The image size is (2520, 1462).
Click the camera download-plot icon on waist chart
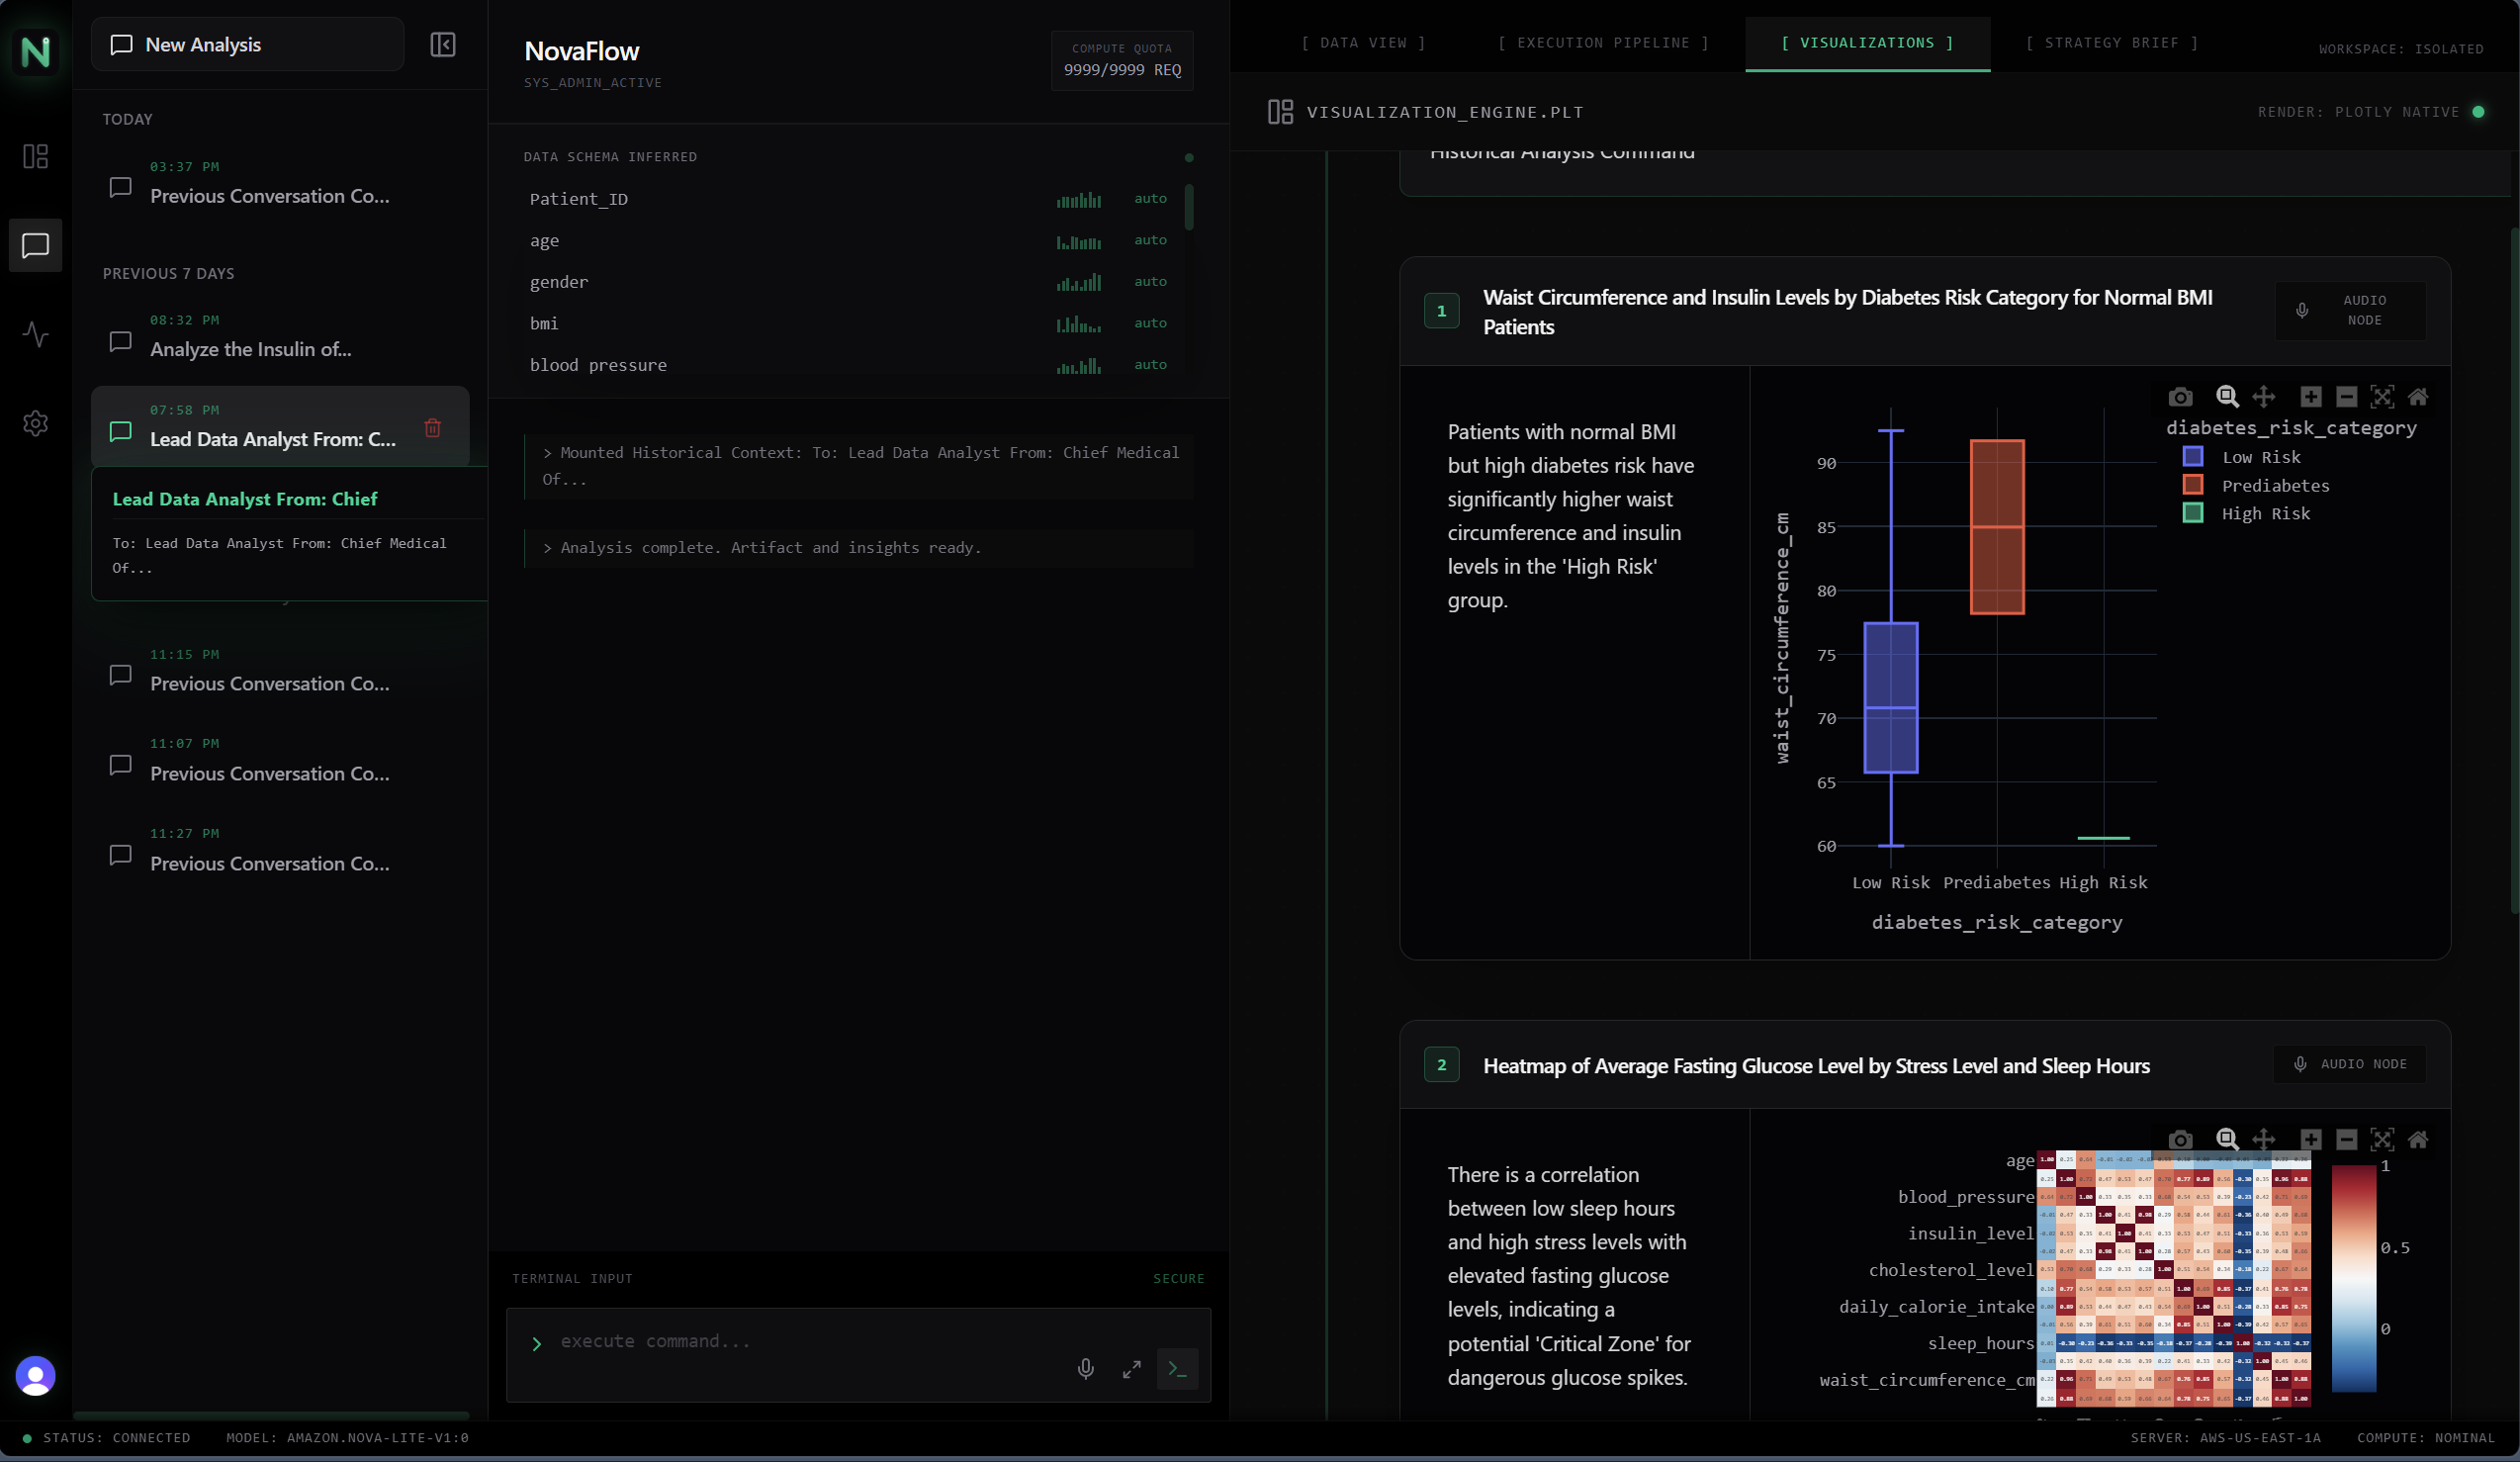pyautogui.click(x=2180, y=397)
